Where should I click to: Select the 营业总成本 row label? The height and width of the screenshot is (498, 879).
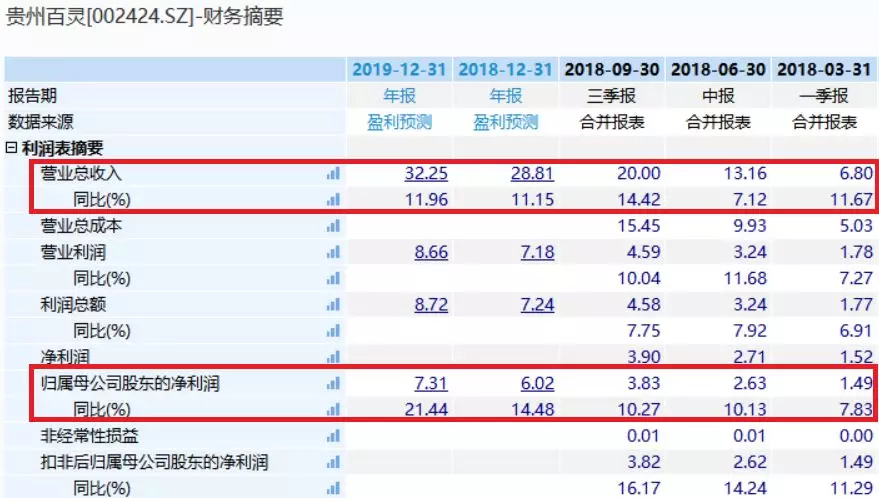81,226
